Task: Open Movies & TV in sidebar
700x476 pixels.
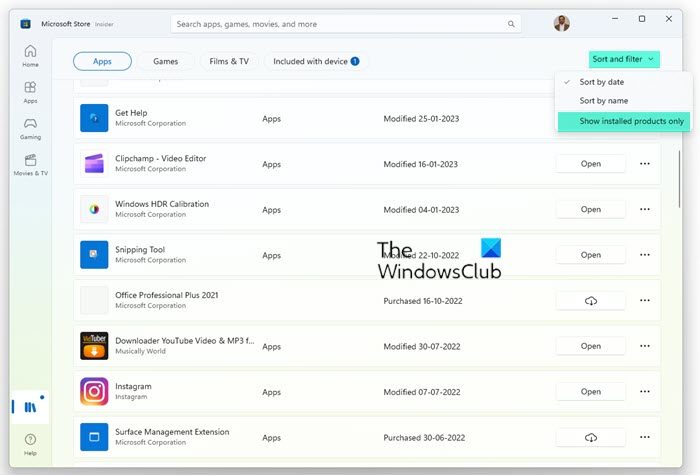Action: [x=30, y=164]
